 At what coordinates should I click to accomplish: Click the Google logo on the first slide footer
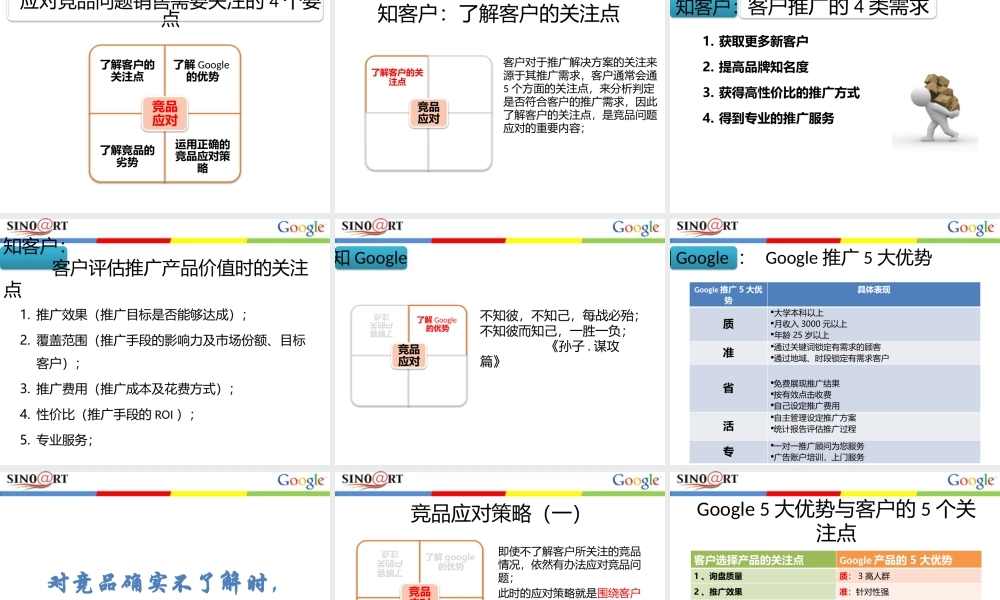pos(300,228)
